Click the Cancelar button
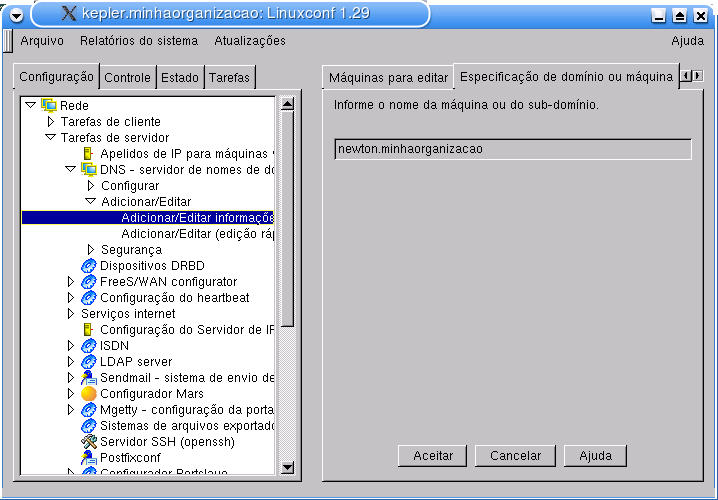This screenshot has height=500, width=718. (515, 456)
